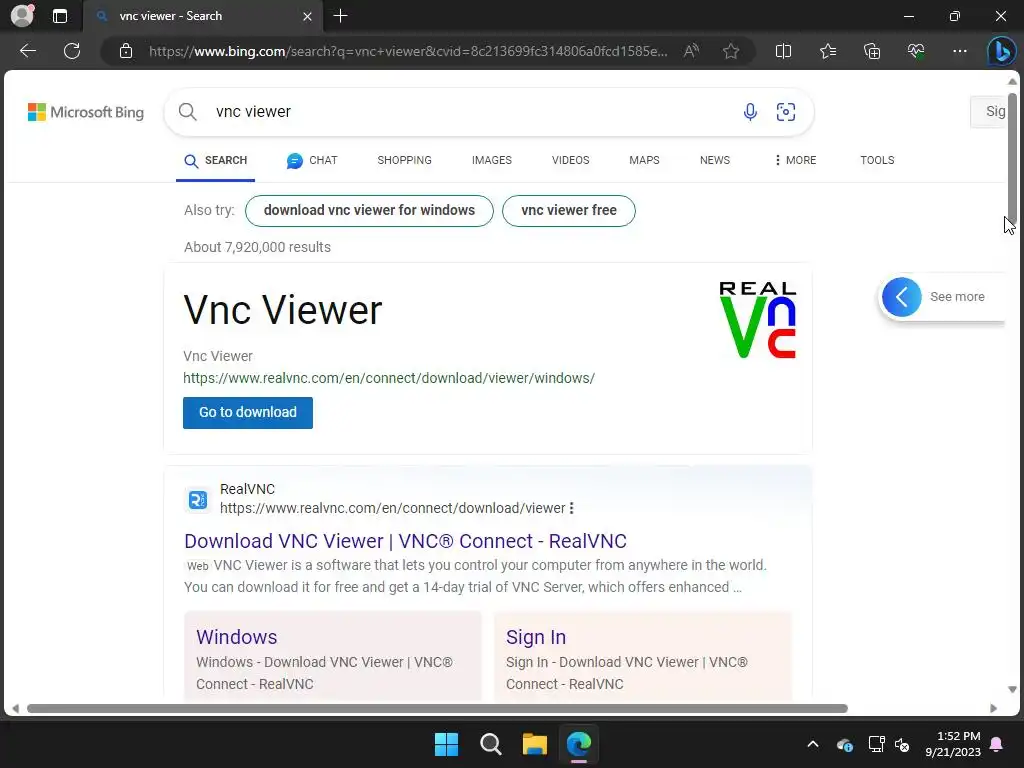Click the partially visible Sign in button
The width and height of the screenshot is (1024, 768).
click(x=989, y=112)
